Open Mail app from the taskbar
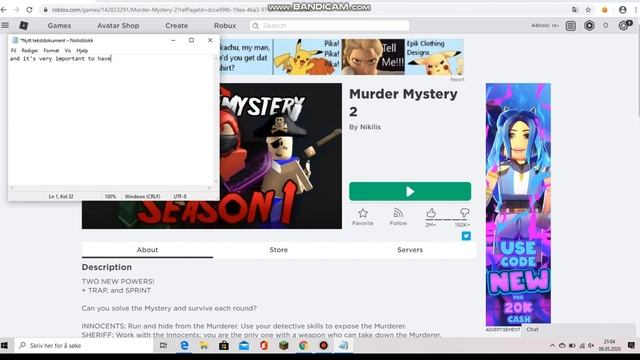Screen dimensions: 640x360 click(244, 345)
